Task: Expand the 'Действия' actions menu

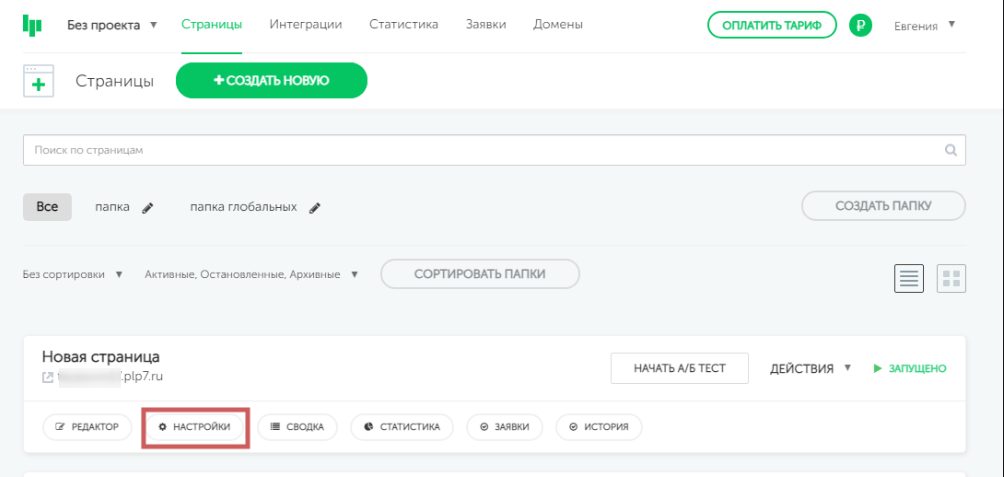Action: 810,368
